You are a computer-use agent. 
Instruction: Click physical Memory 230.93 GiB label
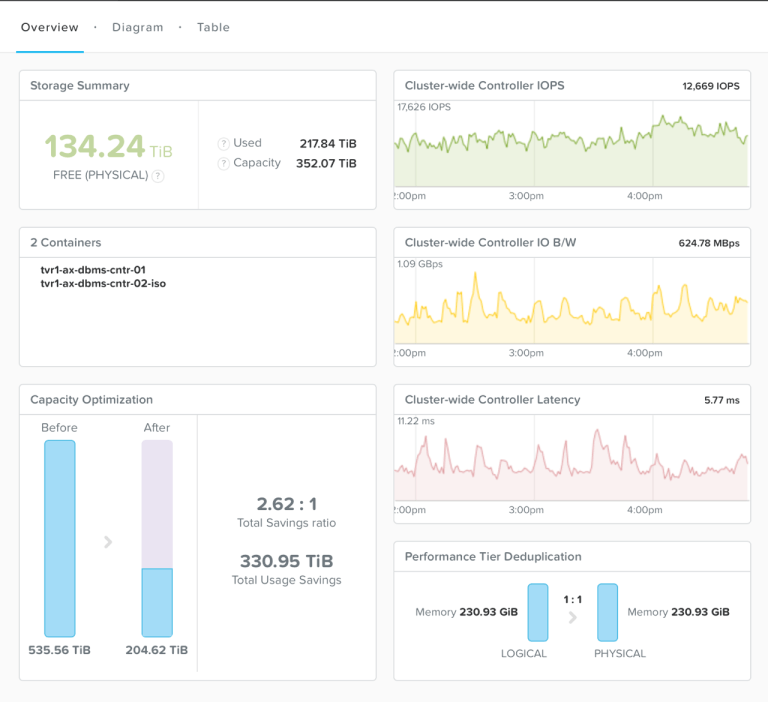(678, 612)
